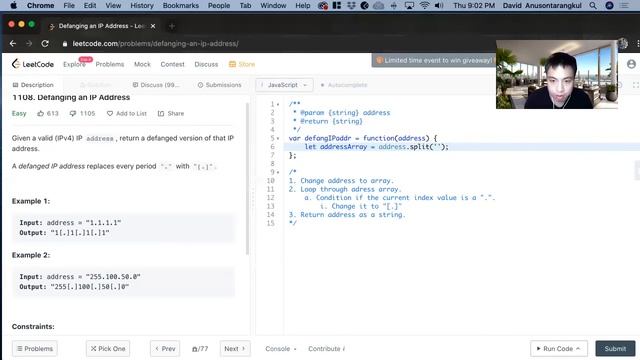The image size is (640, 360).
Task: Toggle fullscreen editor icon
Action: click(x=636, y=85)
